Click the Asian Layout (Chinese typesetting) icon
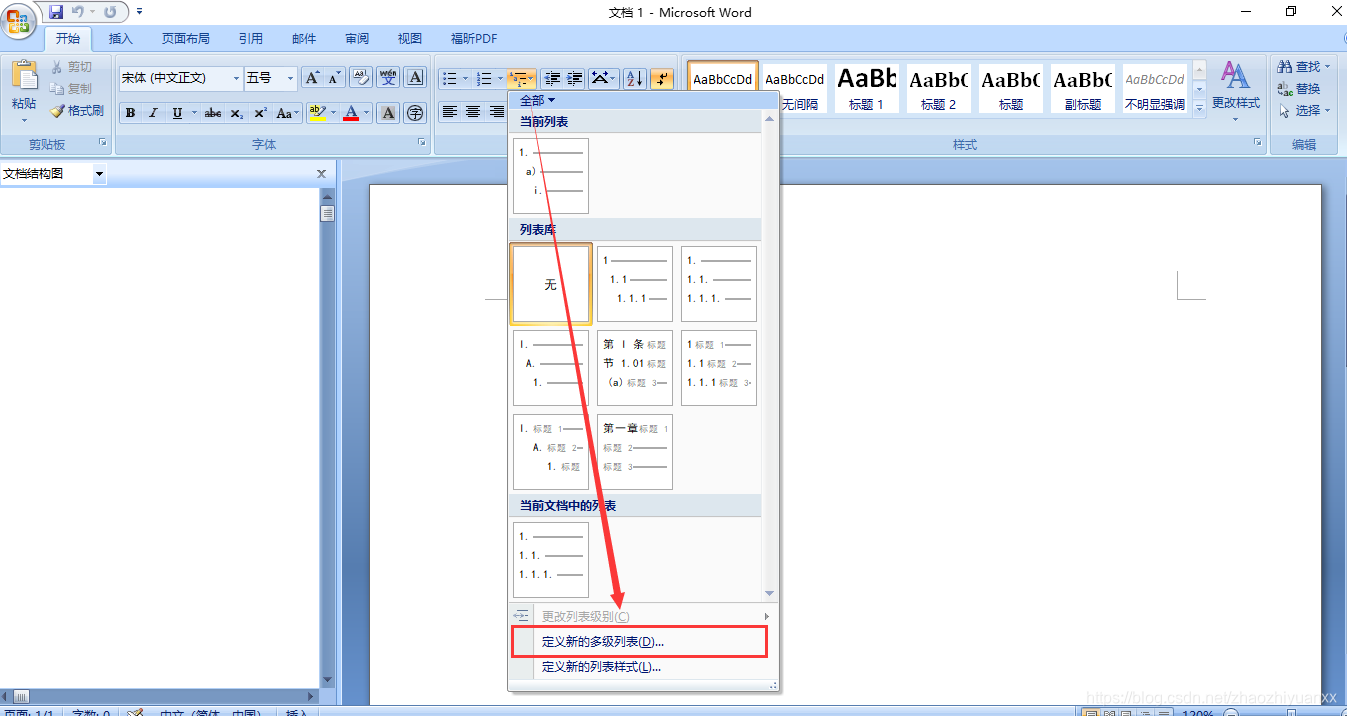Screen dimensions: 1347x716 (x=603, y=78)
